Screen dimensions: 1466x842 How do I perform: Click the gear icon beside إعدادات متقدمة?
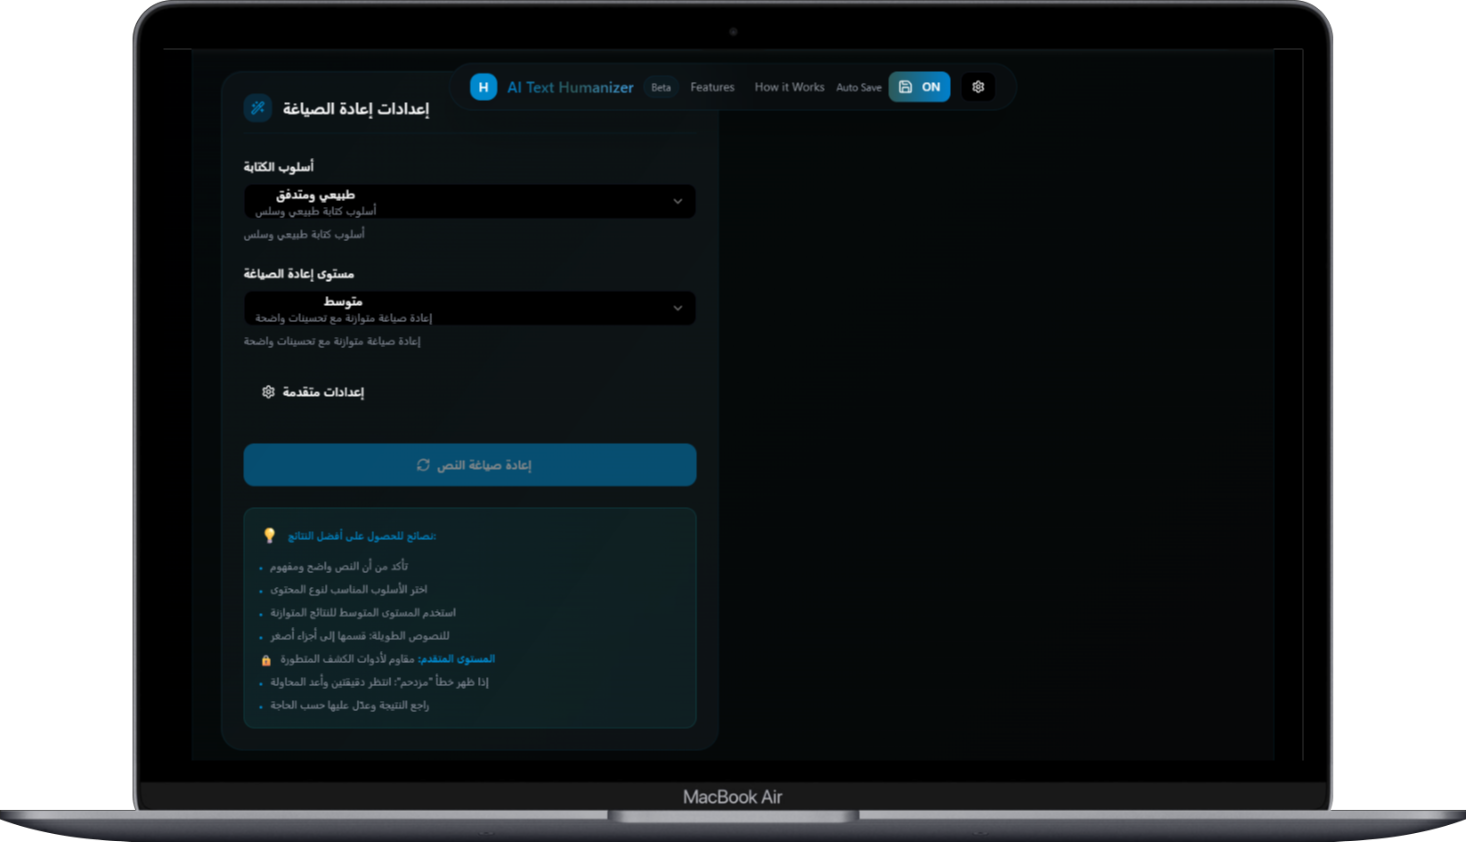click(268, 392)
